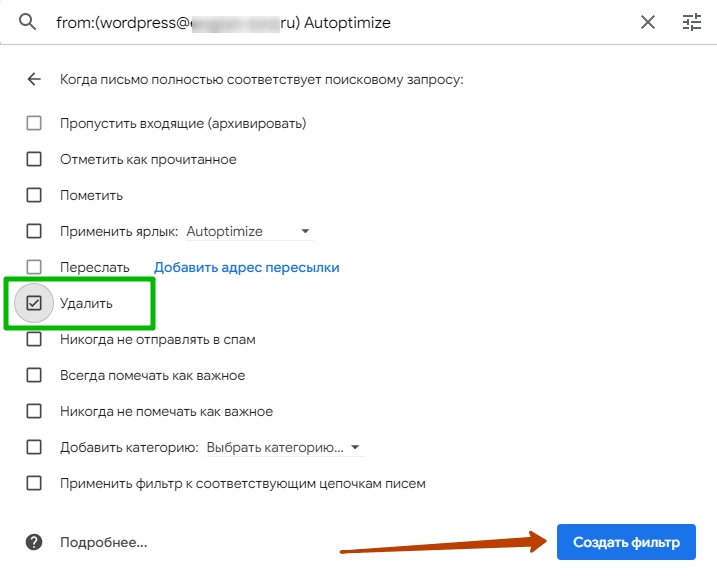The width and height of the screenshot is (717, 580).
Task: Open the Autoptimize label dropdown
Action: (249, 231)
